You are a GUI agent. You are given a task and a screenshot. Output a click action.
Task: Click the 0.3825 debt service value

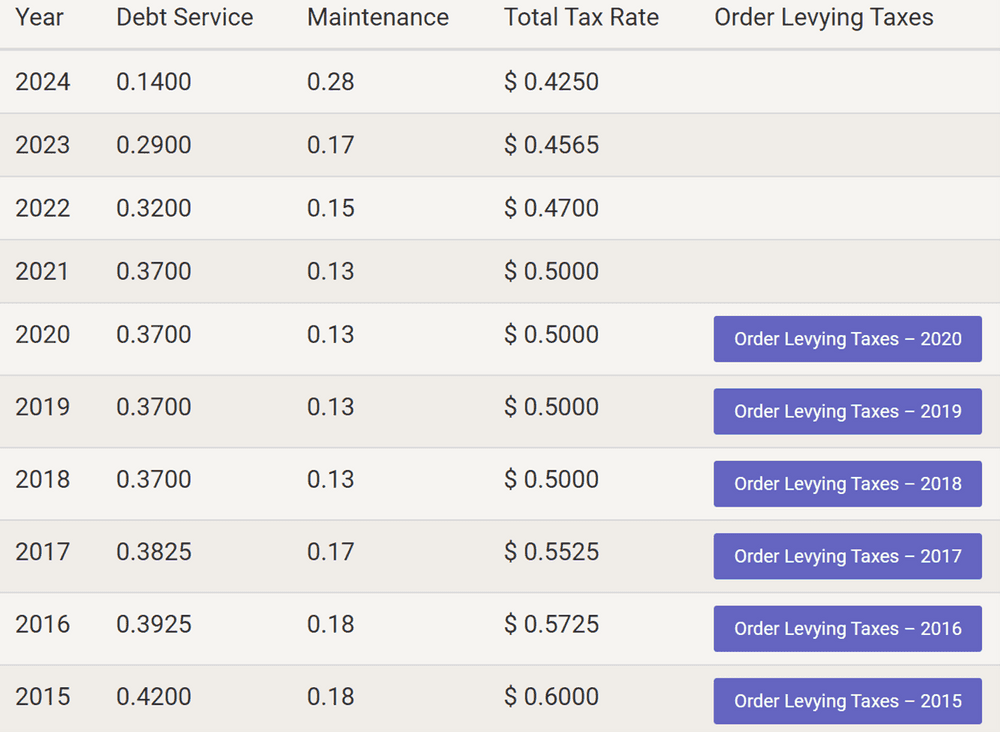153,552
